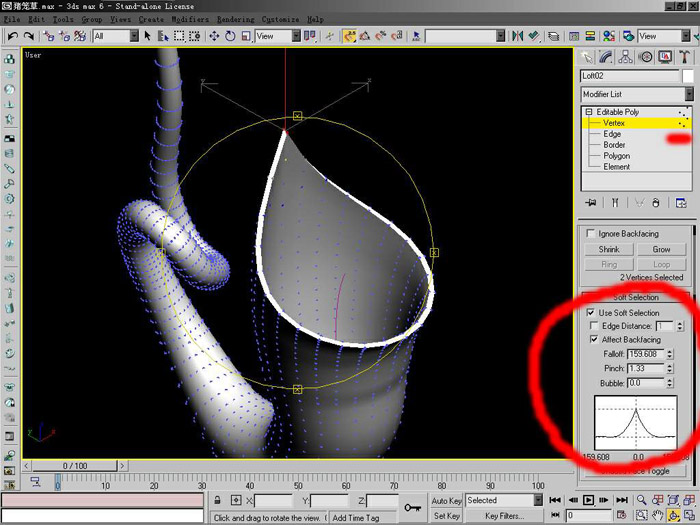The width and height of the screenshot is (700, 525).
Task: Open the Hierarchy command panel tab
Action: pos(625,57)
